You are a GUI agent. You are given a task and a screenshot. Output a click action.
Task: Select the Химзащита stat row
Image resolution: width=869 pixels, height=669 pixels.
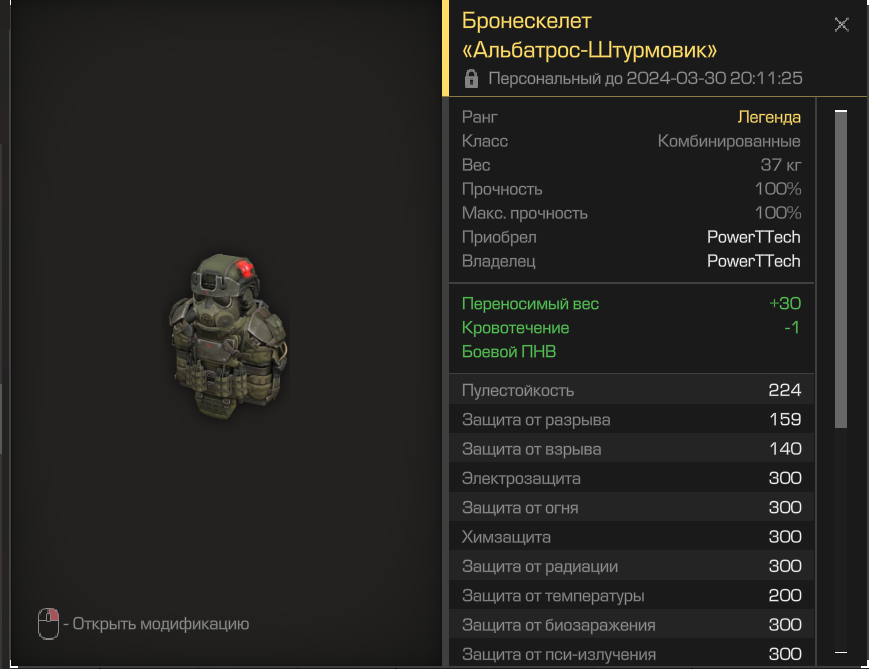631,537
